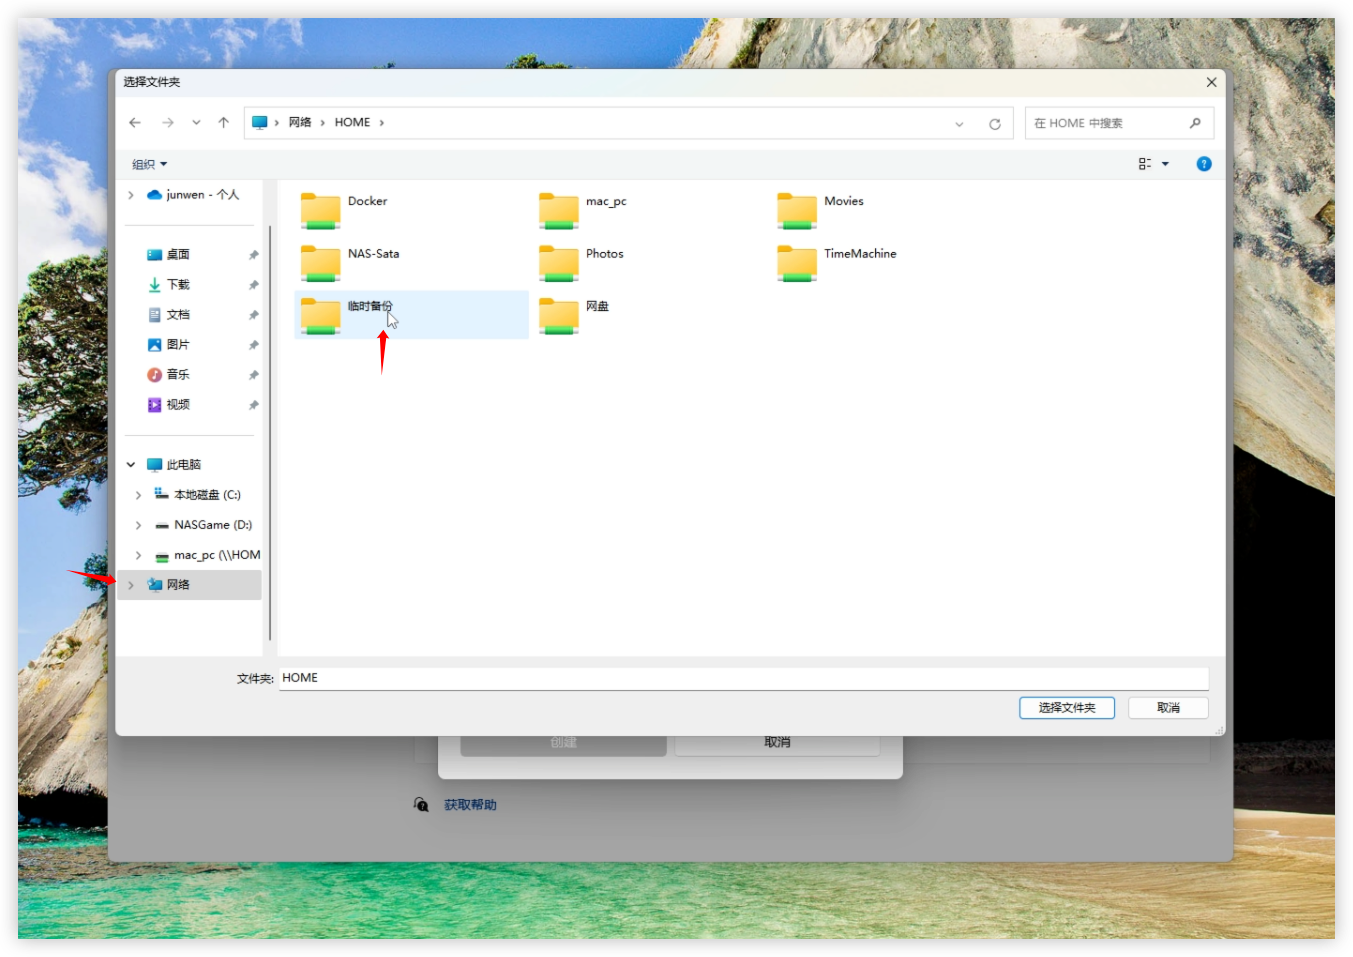Click the 文件夹 name input field

pyautogui.click(x=742, y=678)
